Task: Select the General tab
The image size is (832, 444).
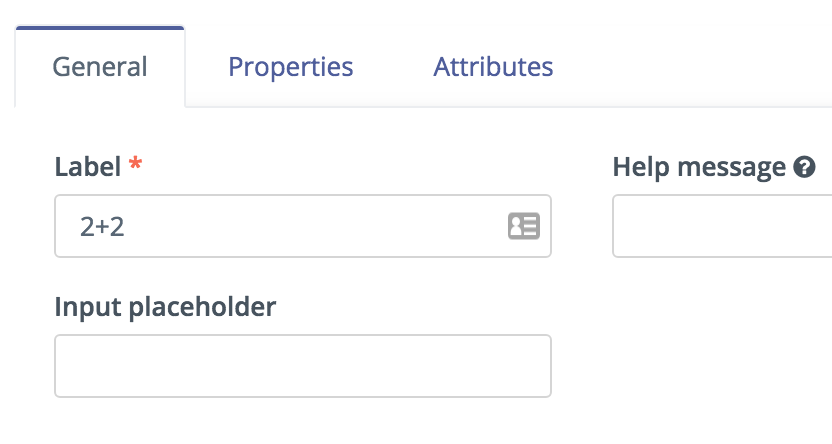Action: tap(100, 67)
